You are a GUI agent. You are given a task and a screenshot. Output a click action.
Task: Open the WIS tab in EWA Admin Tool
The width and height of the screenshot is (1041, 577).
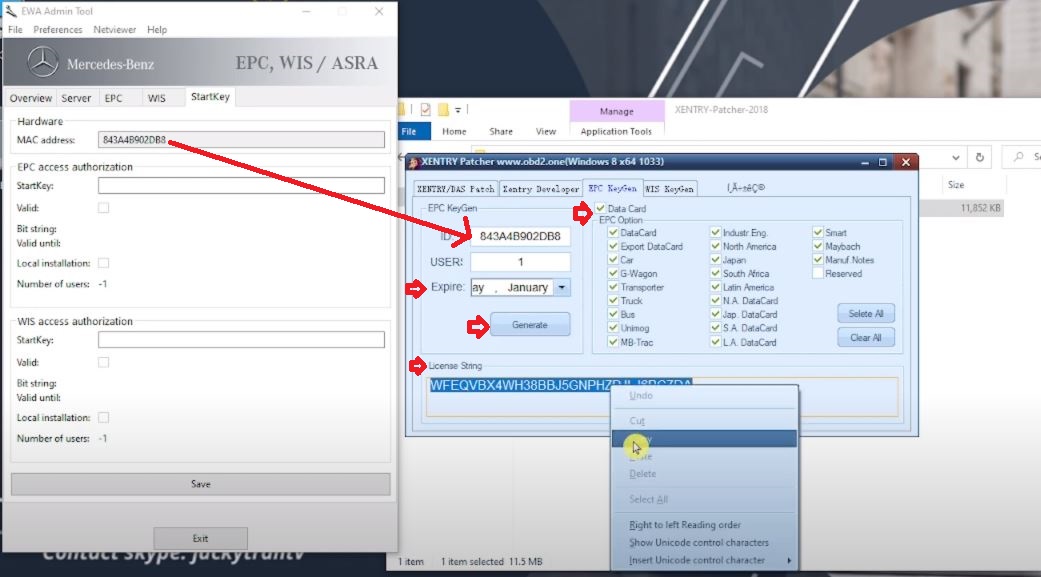tap(157, 98)
